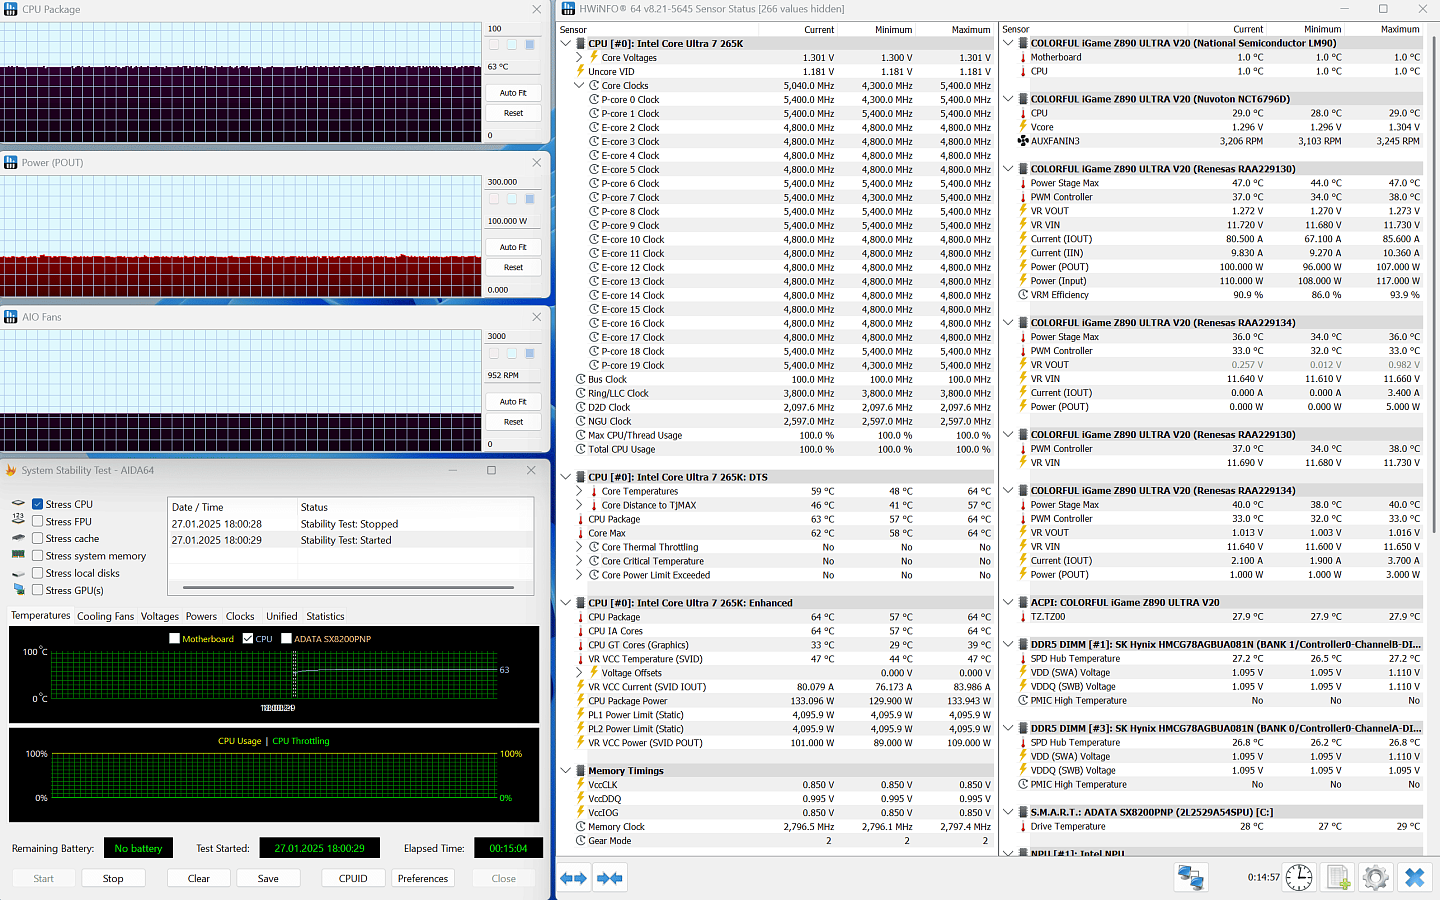
Task: Uncheck the CPU legend checkbox in temperature graph
Action: pyautogui.click(x=248, y=638)
